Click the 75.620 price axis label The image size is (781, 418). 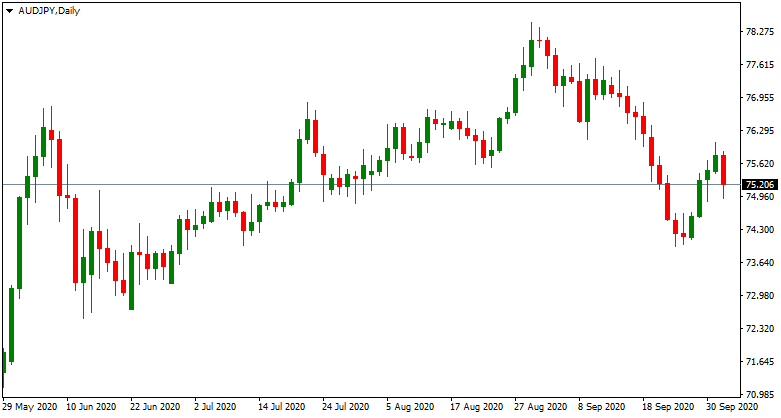pos(759,164)
